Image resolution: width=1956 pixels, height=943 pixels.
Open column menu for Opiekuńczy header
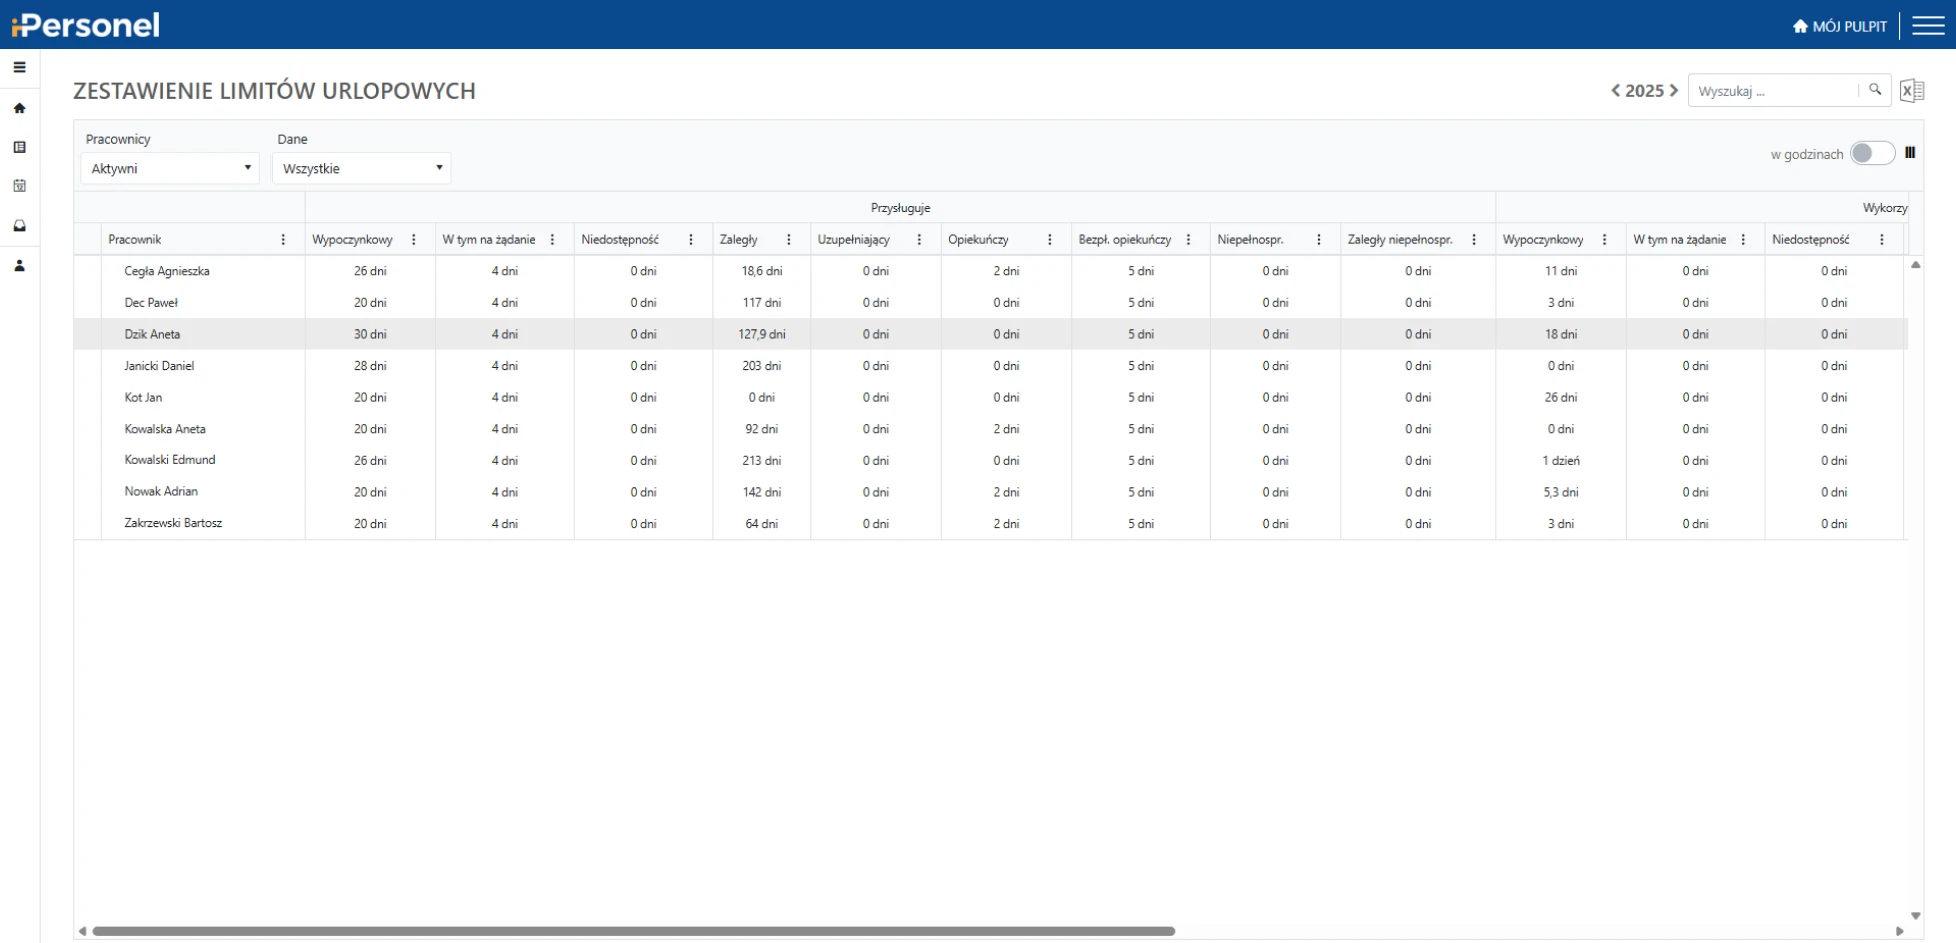[1049, 240]
